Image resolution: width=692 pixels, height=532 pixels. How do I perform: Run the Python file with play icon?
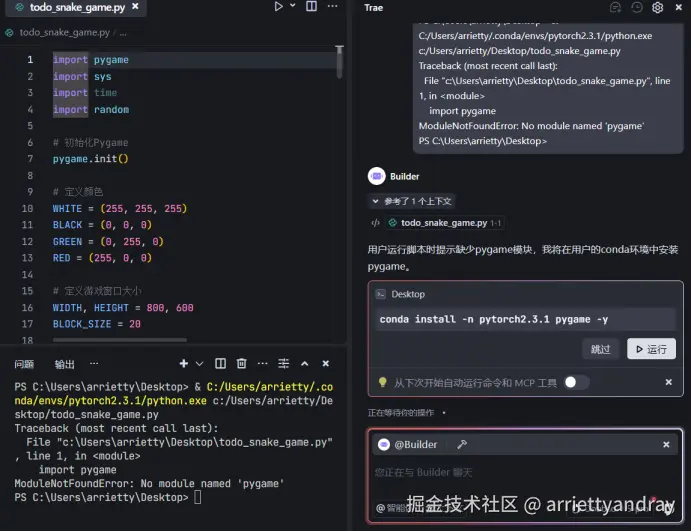pos(278,7)
